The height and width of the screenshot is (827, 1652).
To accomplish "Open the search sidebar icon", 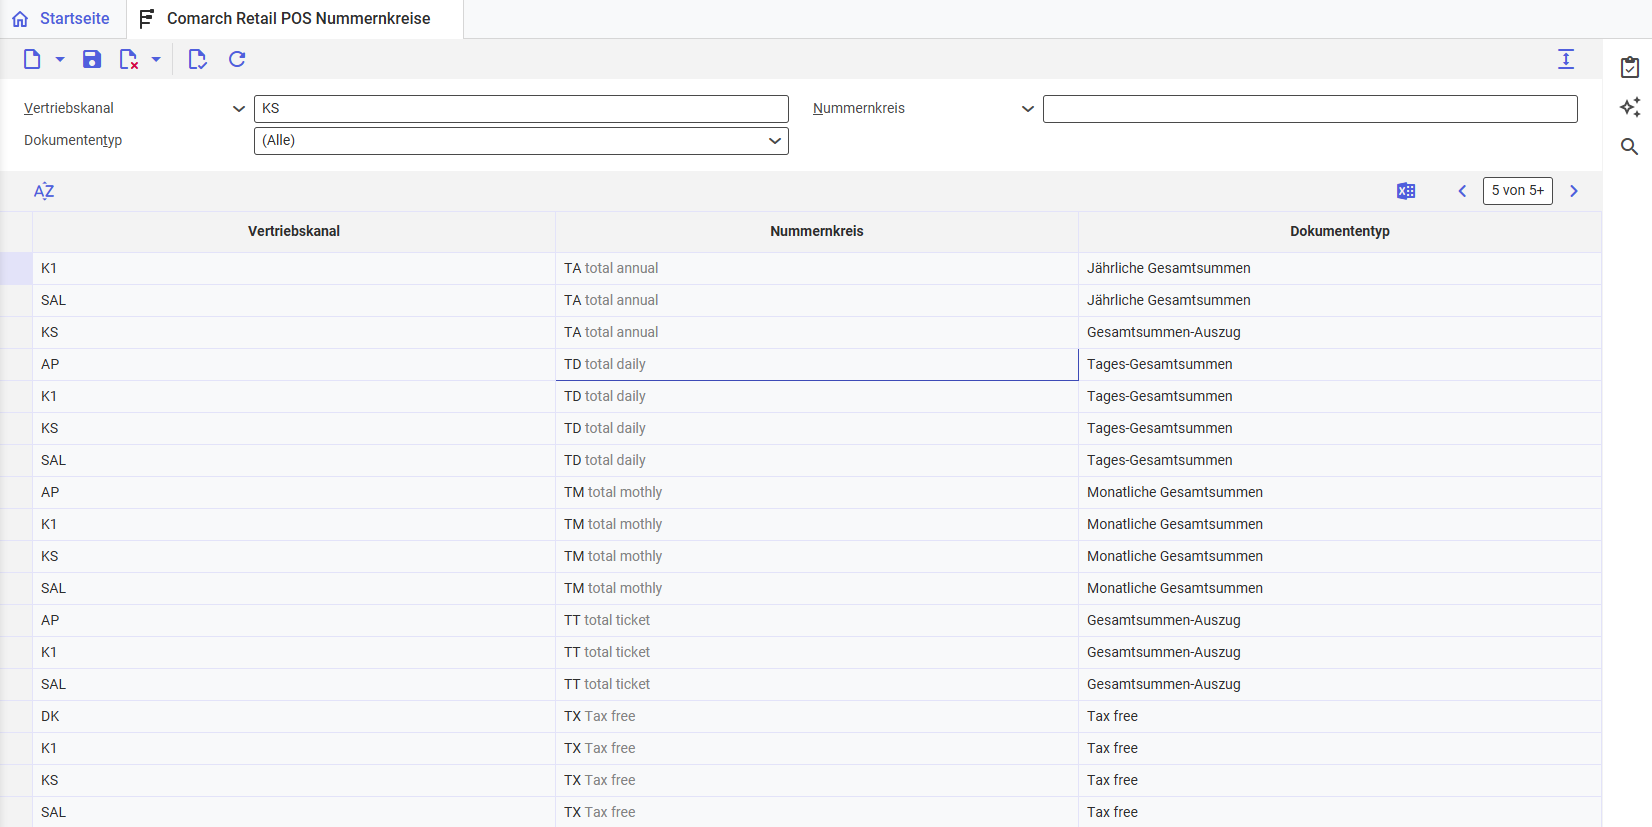I will (1630, 147).
